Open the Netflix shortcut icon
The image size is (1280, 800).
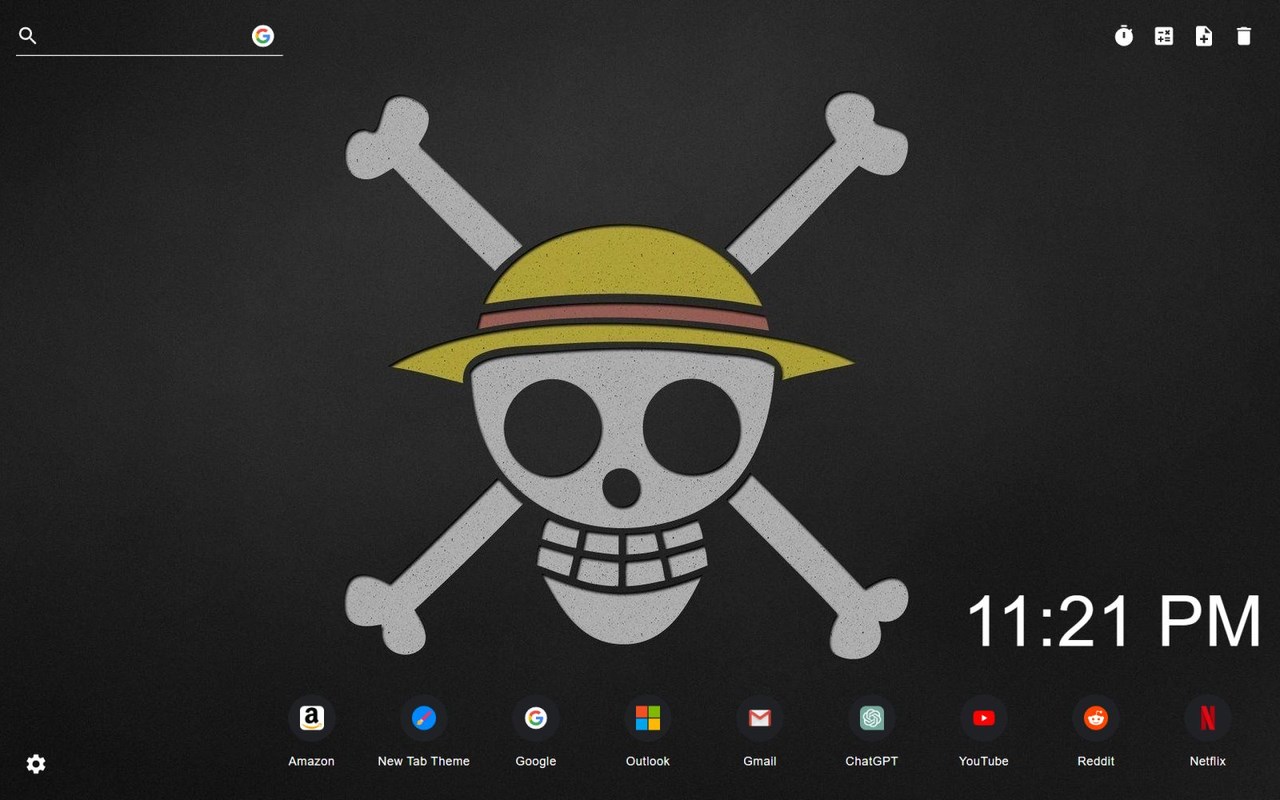pos(1208,718)
